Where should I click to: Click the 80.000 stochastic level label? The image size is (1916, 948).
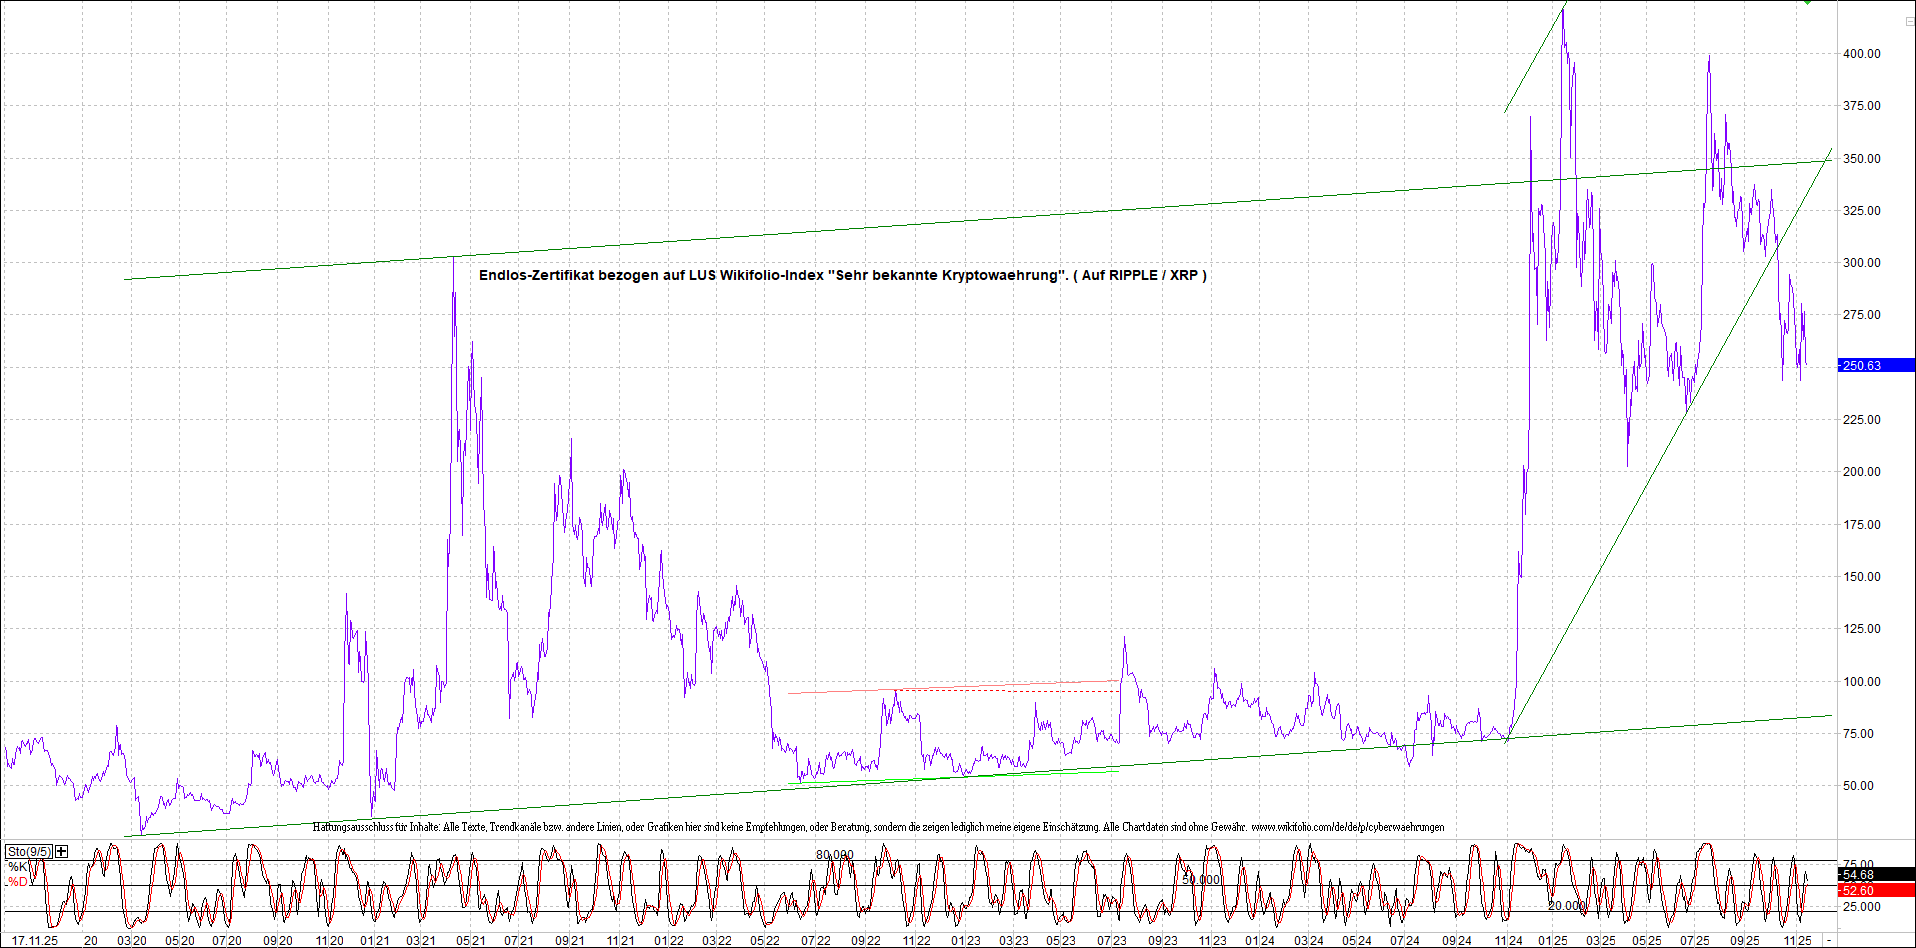point(834,855)
